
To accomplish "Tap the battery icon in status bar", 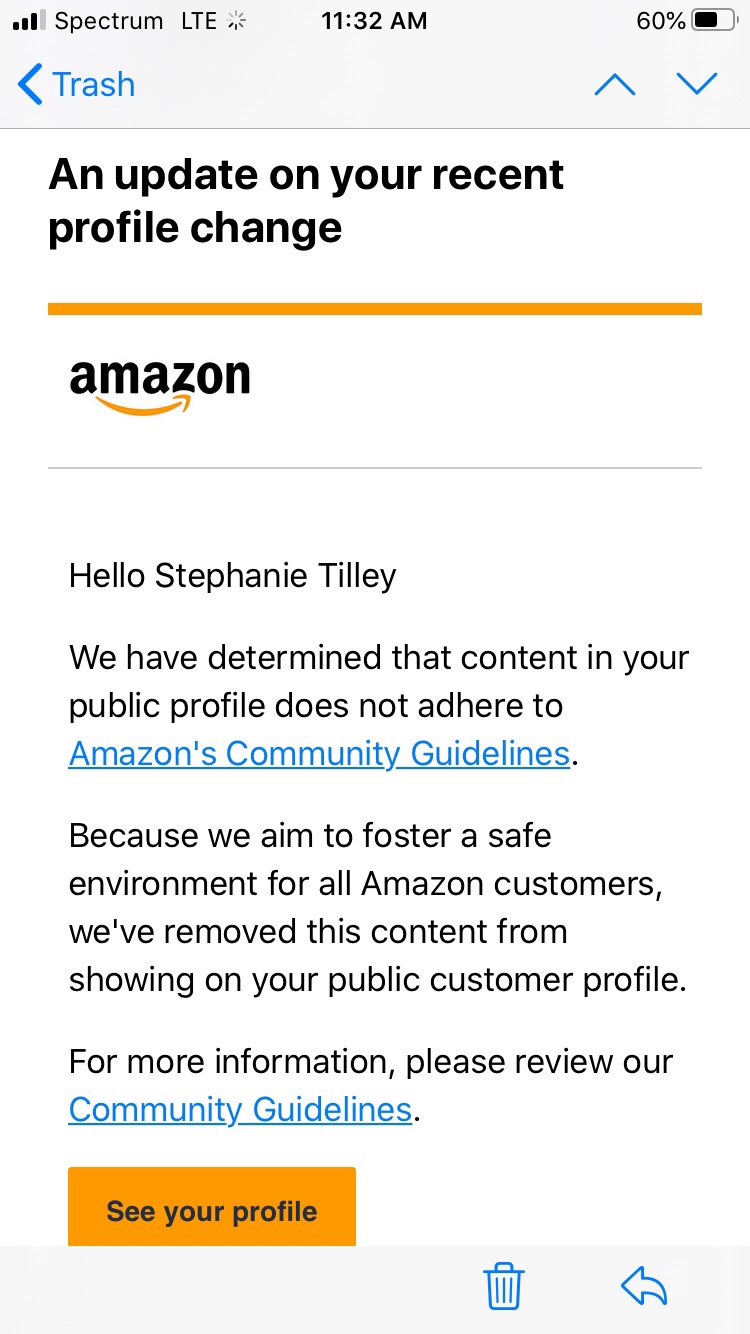I will point(714,21).
